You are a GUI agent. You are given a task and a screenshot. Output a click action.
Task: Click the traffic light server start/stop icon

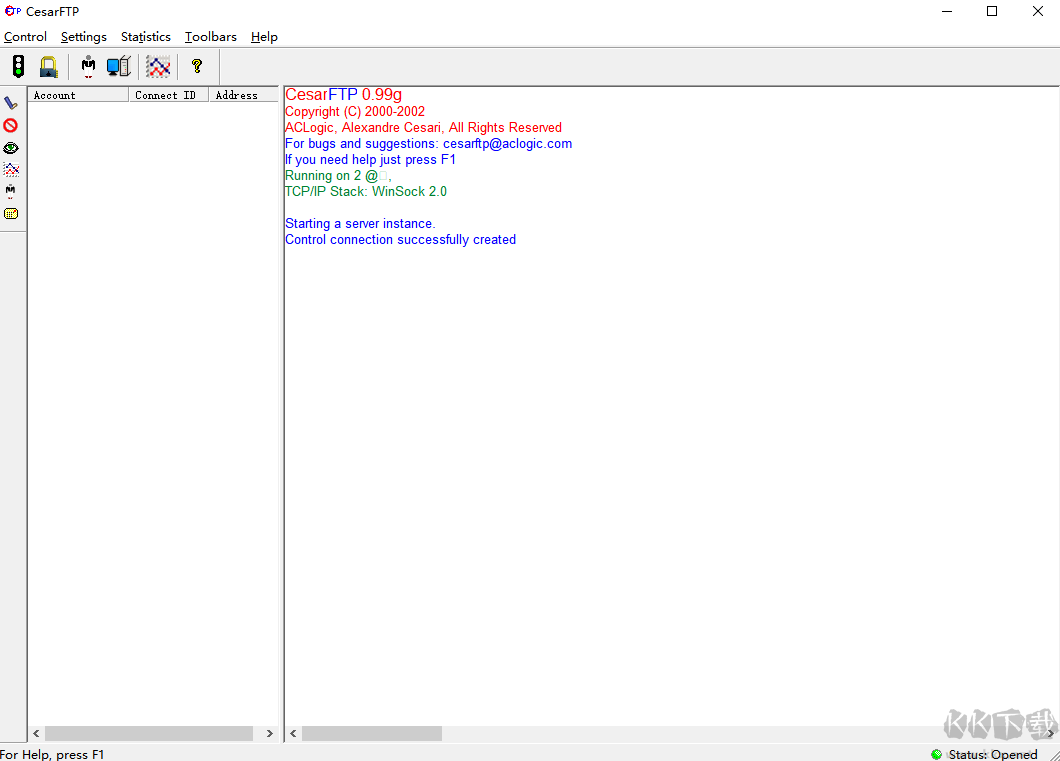18,67
